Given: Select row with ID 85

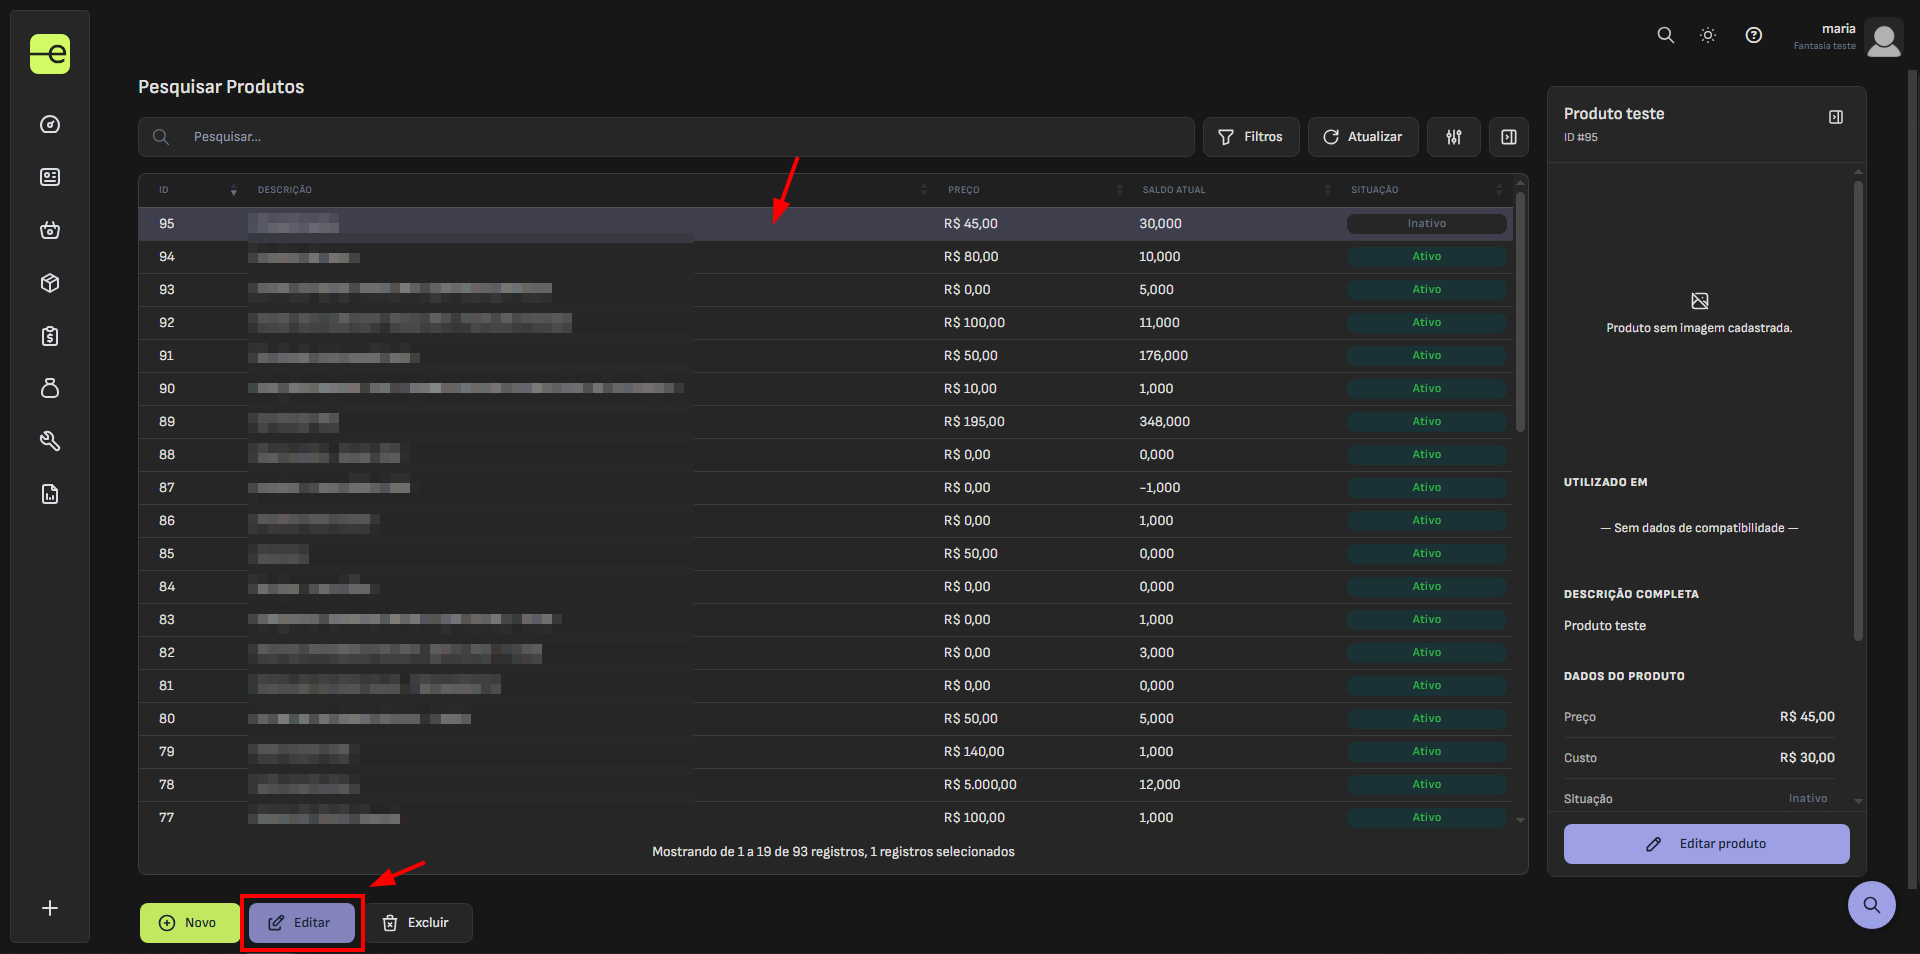Looking at the screenshot, I should pyautogui.click(x=826, y=554).
